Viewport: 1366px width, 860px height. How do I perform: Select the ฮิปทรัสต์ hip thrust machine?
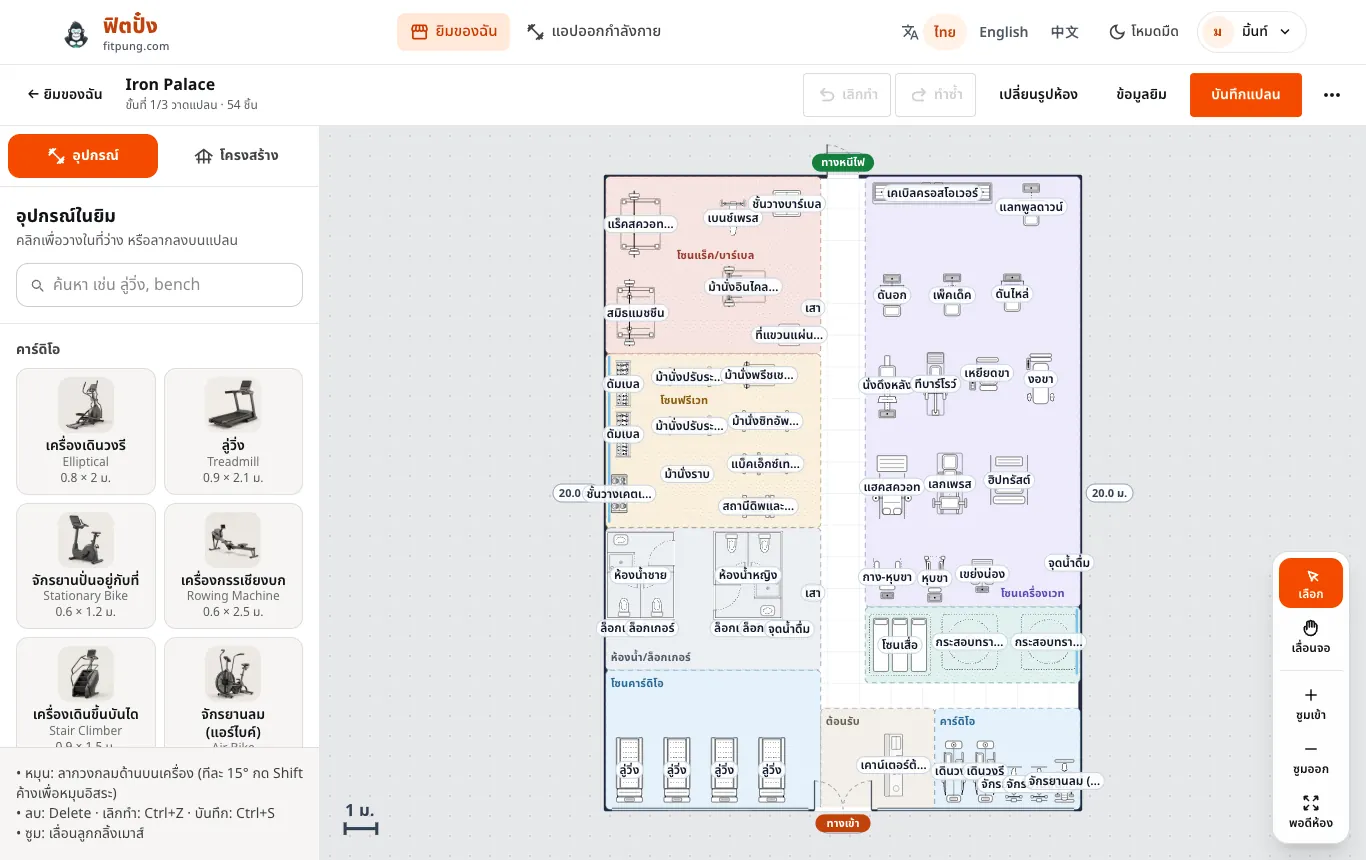click(1009, 479)
